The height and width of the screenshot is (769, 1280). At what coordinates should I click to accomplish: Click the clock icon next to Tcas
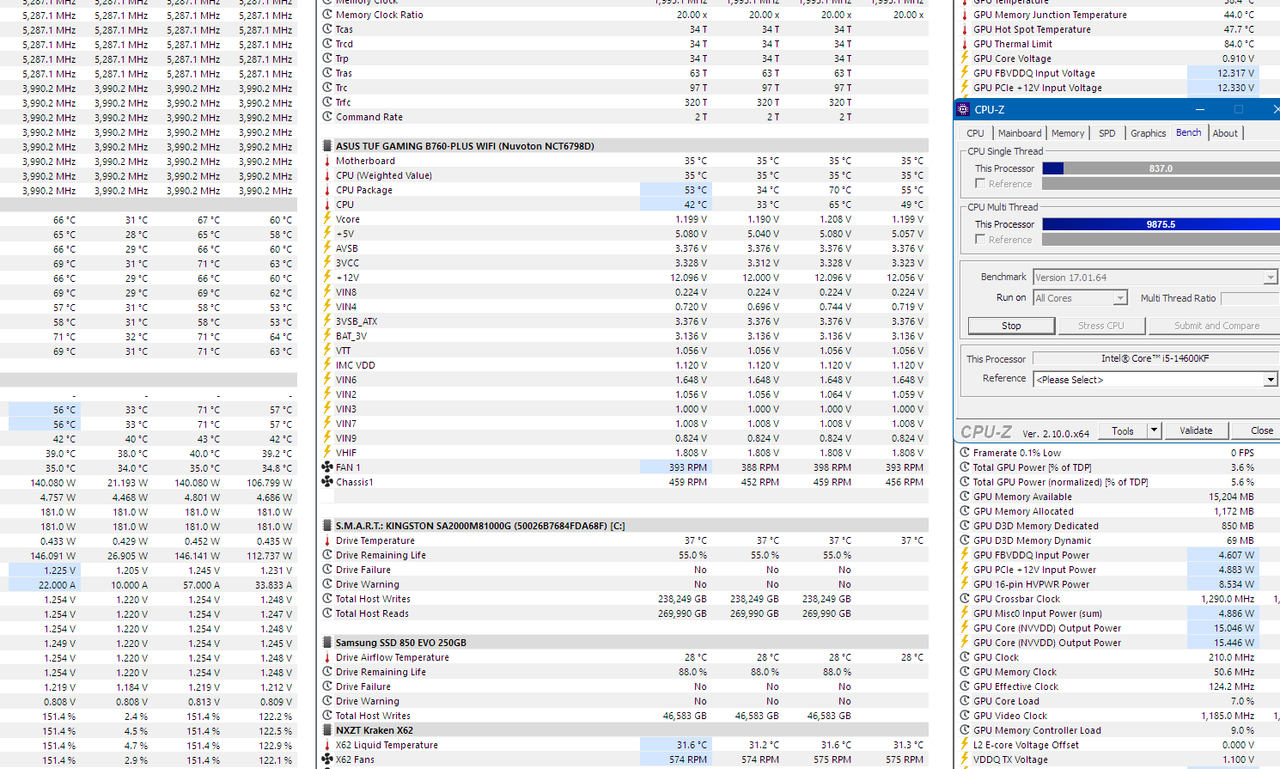pyautogui.click(x=327, y=30)
